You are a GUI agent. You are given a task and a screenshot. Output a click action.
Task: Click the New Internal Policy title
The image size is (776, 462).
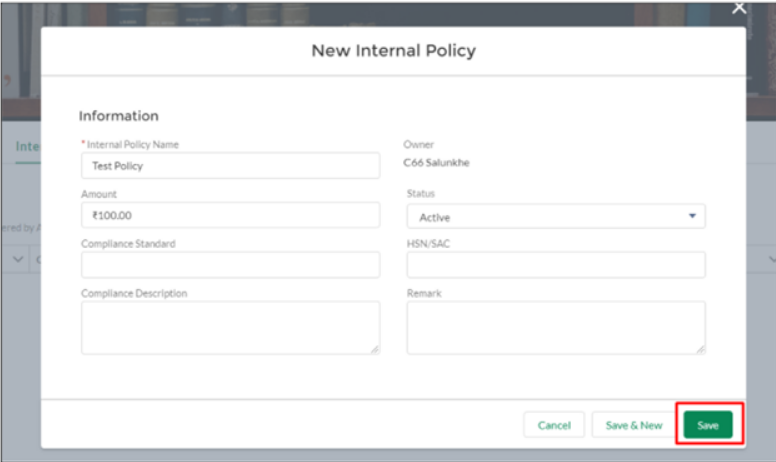pos(393,50)
